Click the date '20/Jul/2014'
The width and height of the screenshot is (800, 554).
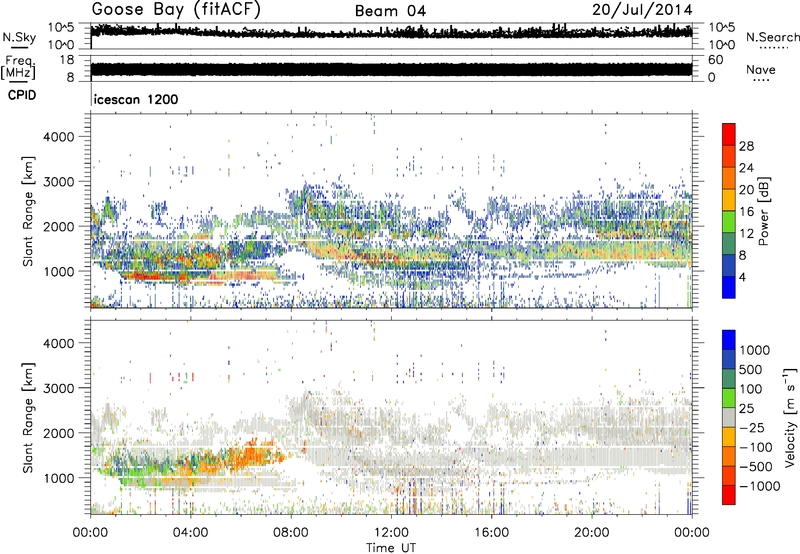642,10
